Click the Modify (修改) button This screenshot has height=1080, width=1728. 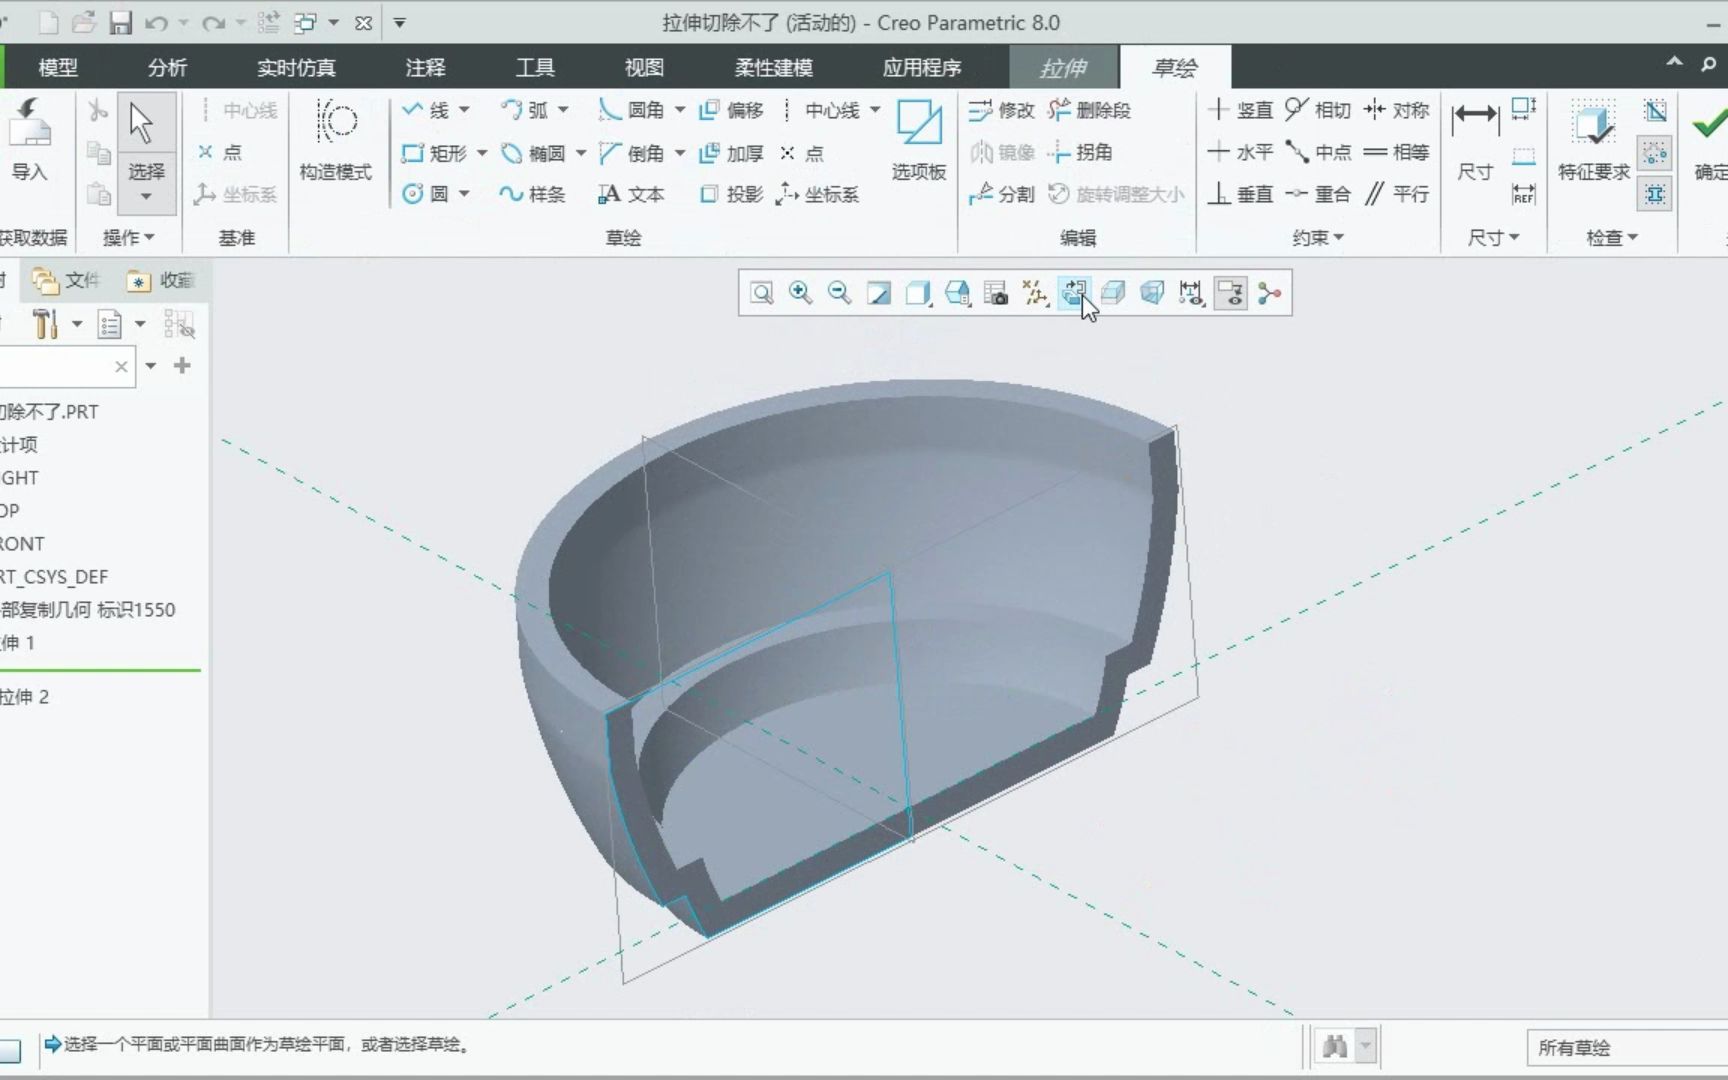1002,110
